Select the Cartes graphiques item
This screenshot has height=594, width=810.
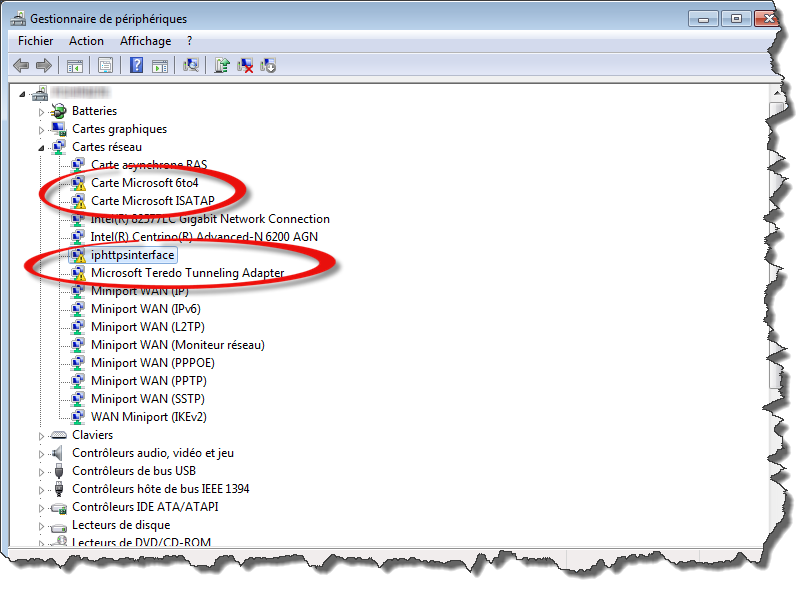point(119,129)
